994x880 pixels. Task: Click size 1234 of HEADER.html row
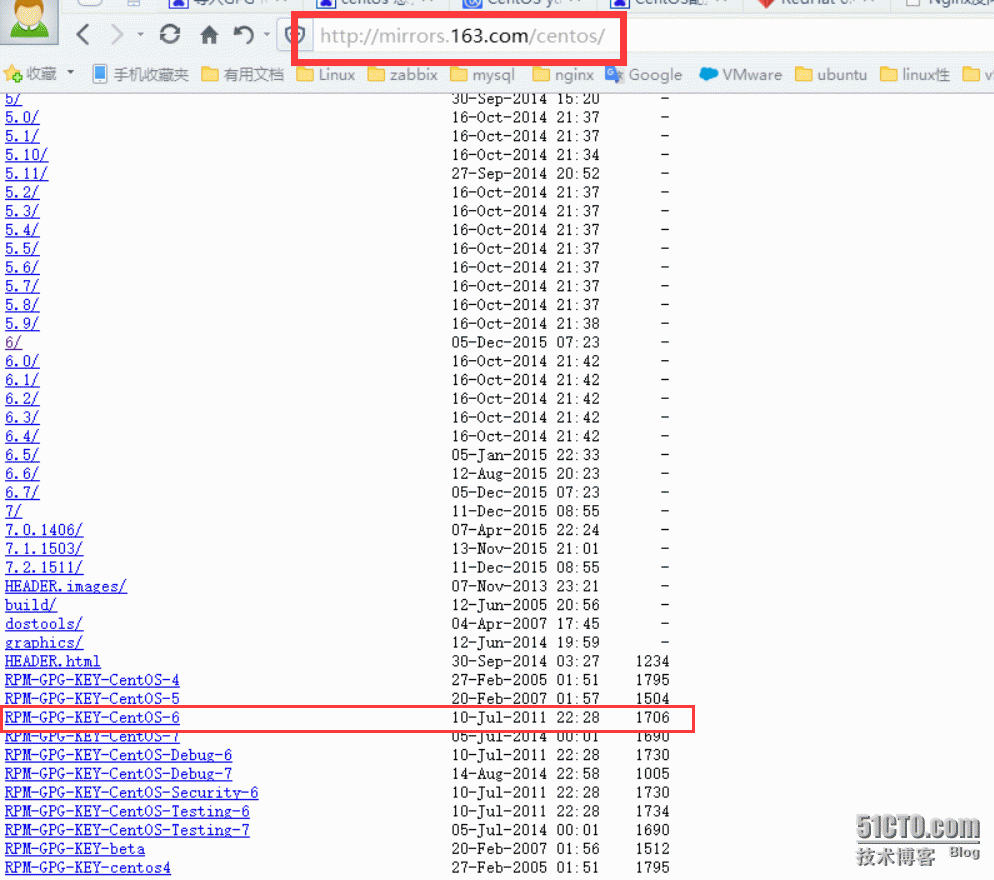click(x=652, y=661)
